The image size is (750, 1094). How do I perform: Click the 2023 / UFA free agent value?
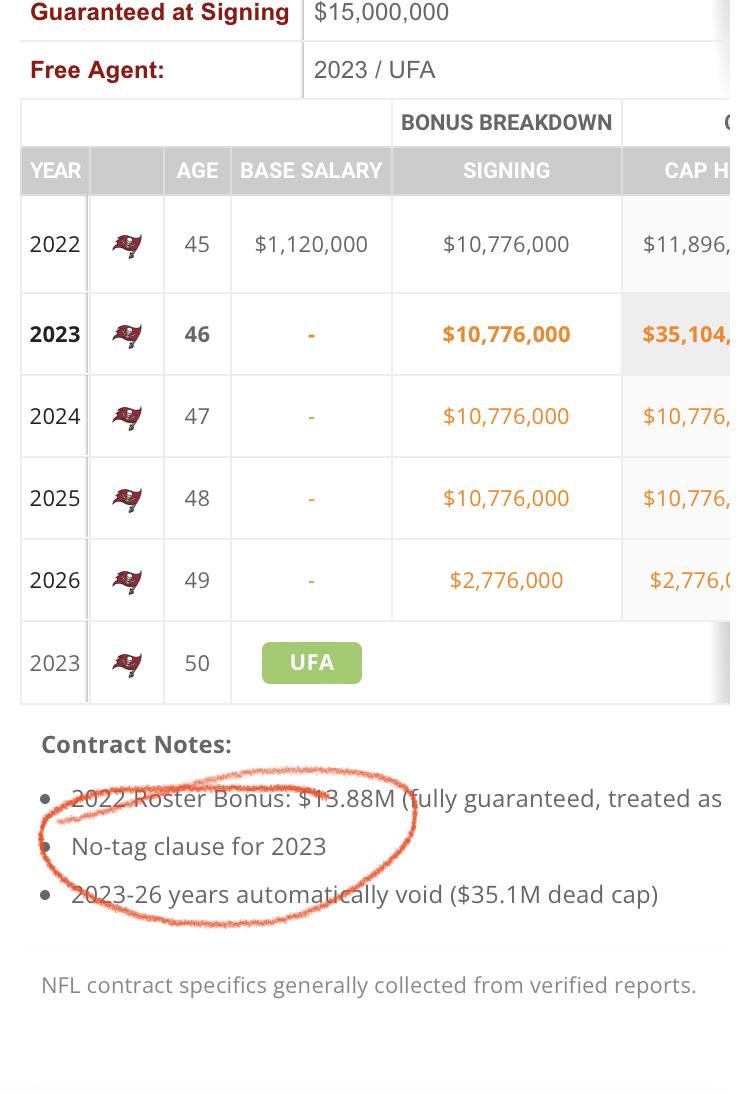tap(375, 70)
